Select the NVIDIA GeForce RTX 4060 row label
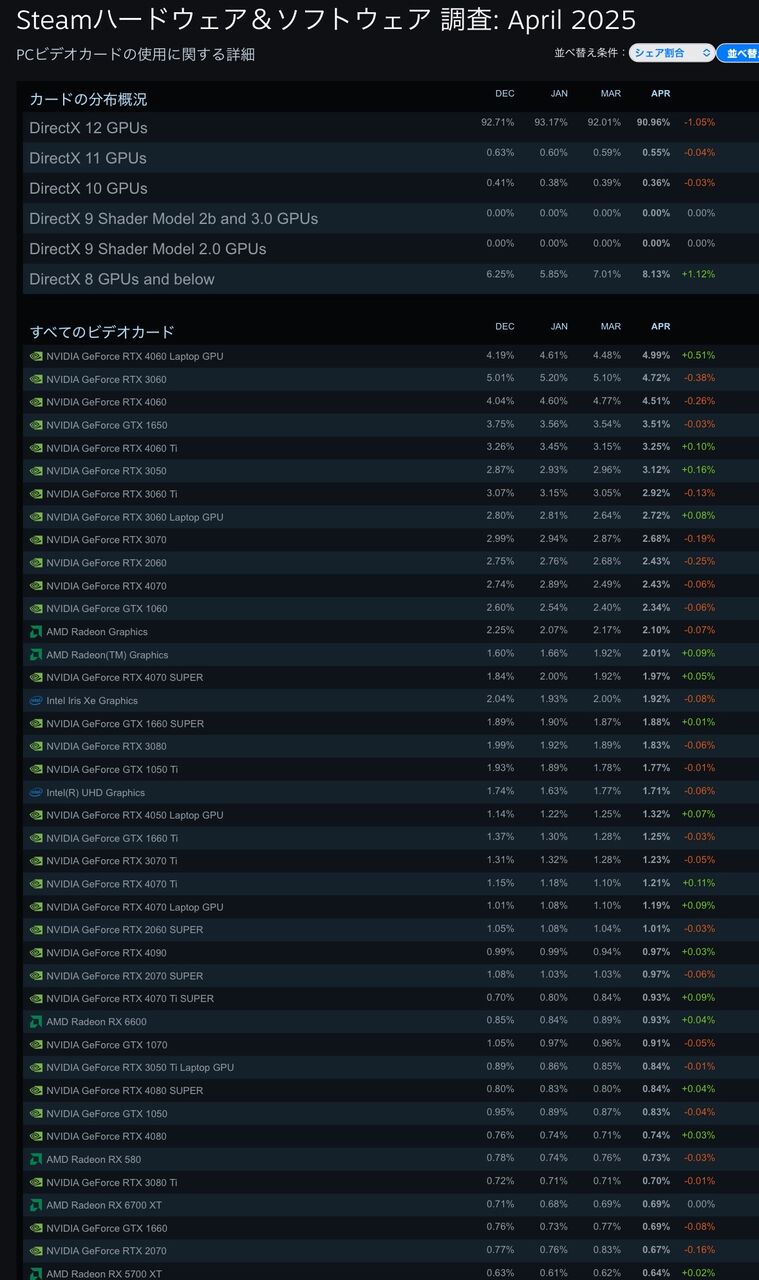The height and width of the screenshot is (1280, 759). point(106,402)
